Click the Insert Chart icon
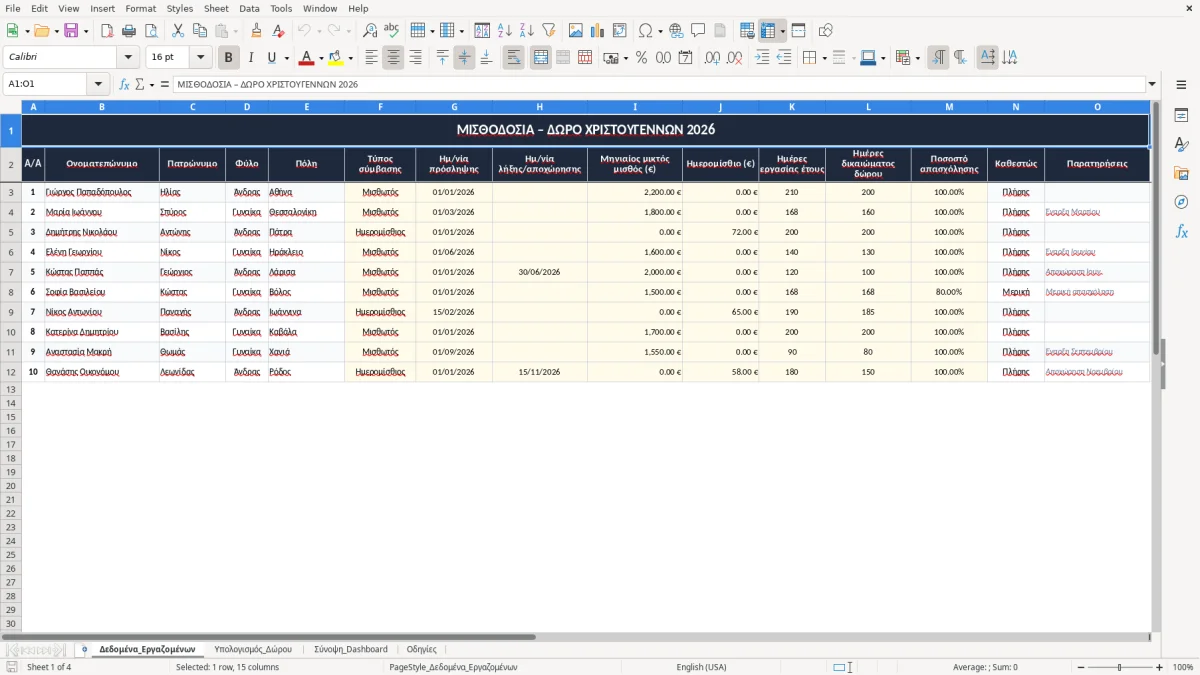Viewport: 1200px width, 675px height. coord(598,31)
